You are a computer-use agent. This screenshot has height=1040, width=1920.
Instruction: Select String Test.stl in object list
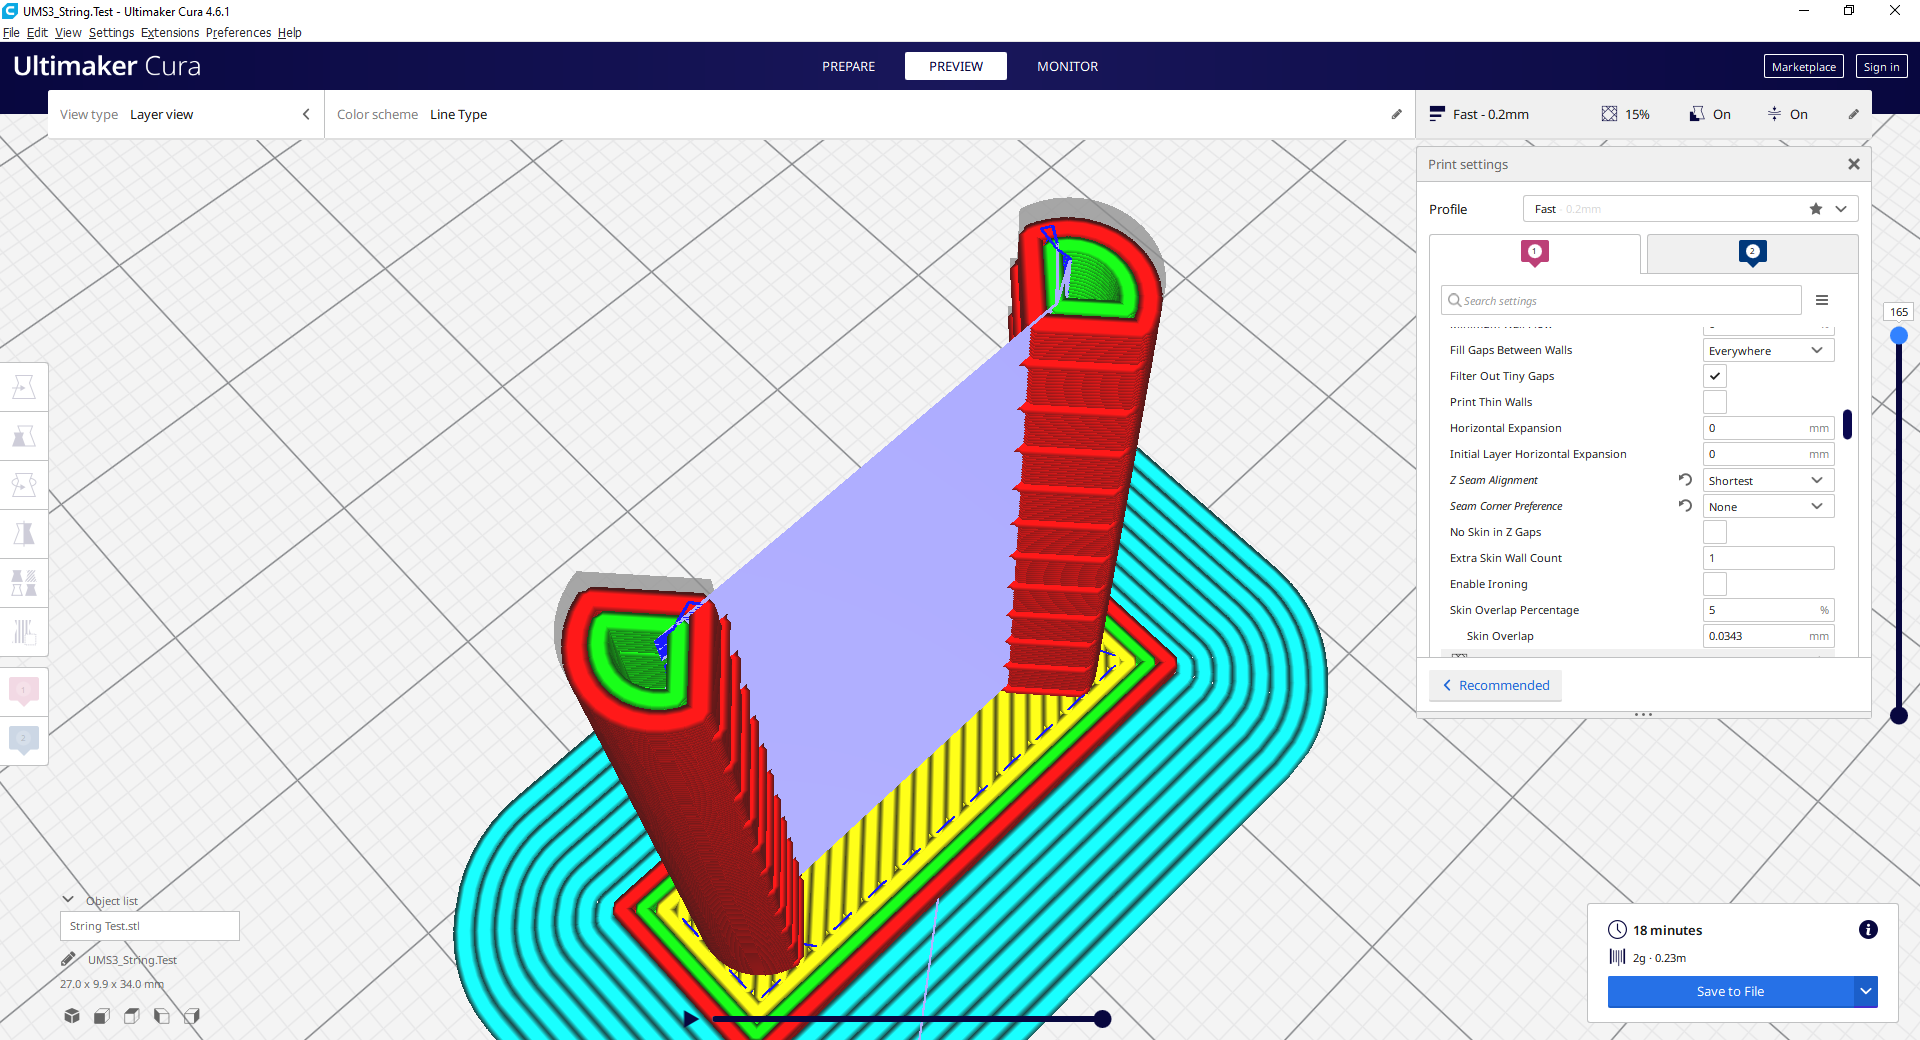(150, 926)
